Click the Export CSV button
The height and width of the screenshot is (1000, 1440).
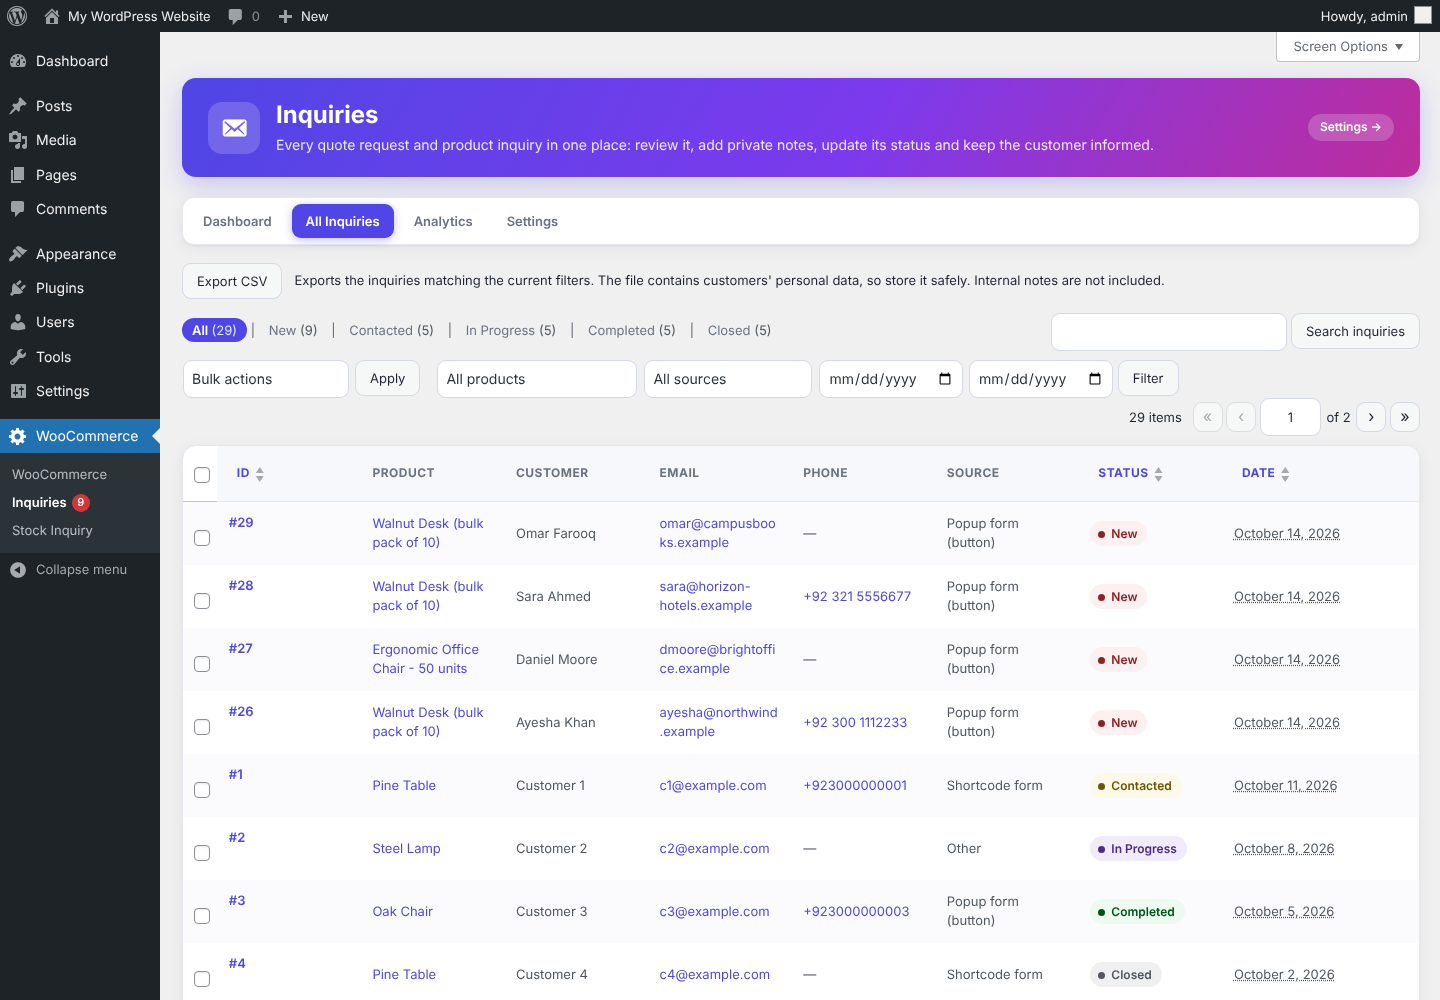(232, 281)
